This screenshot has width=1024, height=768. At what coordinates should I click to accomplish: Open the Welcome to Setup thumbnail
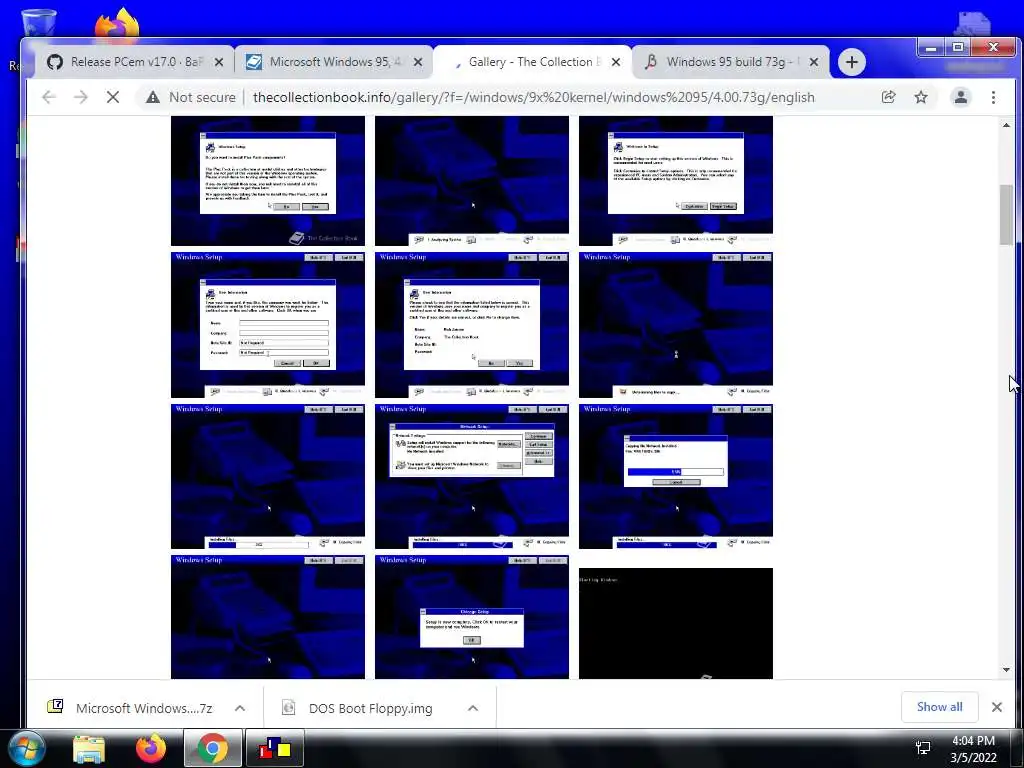tap(676, 181)
